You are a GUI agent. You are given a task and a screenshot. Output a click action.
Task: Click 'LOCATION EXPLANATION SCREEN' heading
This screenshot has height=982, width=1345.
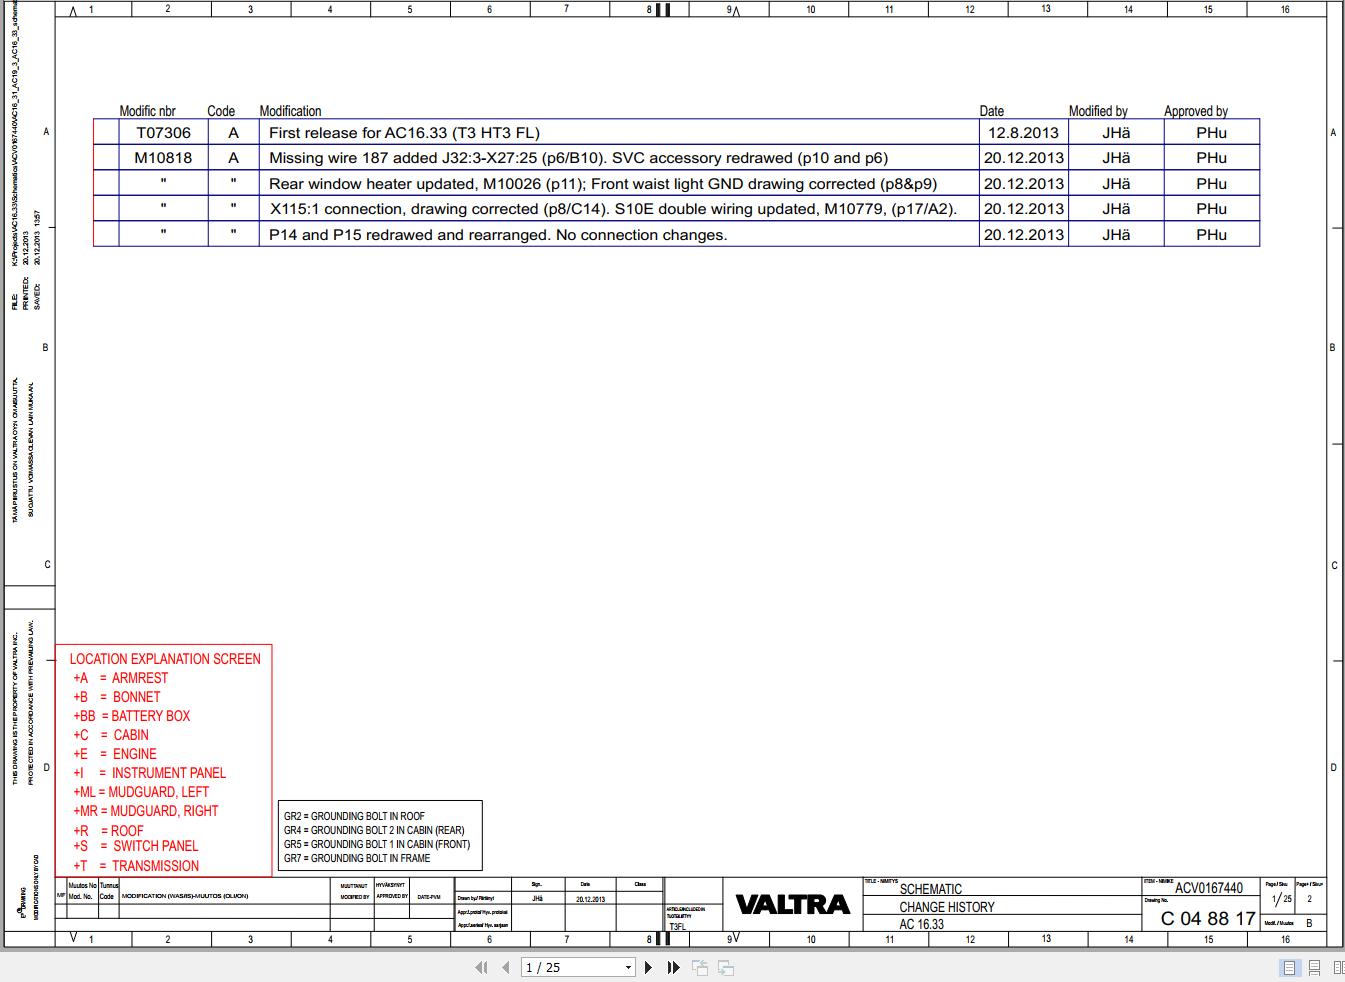[165, 659]
